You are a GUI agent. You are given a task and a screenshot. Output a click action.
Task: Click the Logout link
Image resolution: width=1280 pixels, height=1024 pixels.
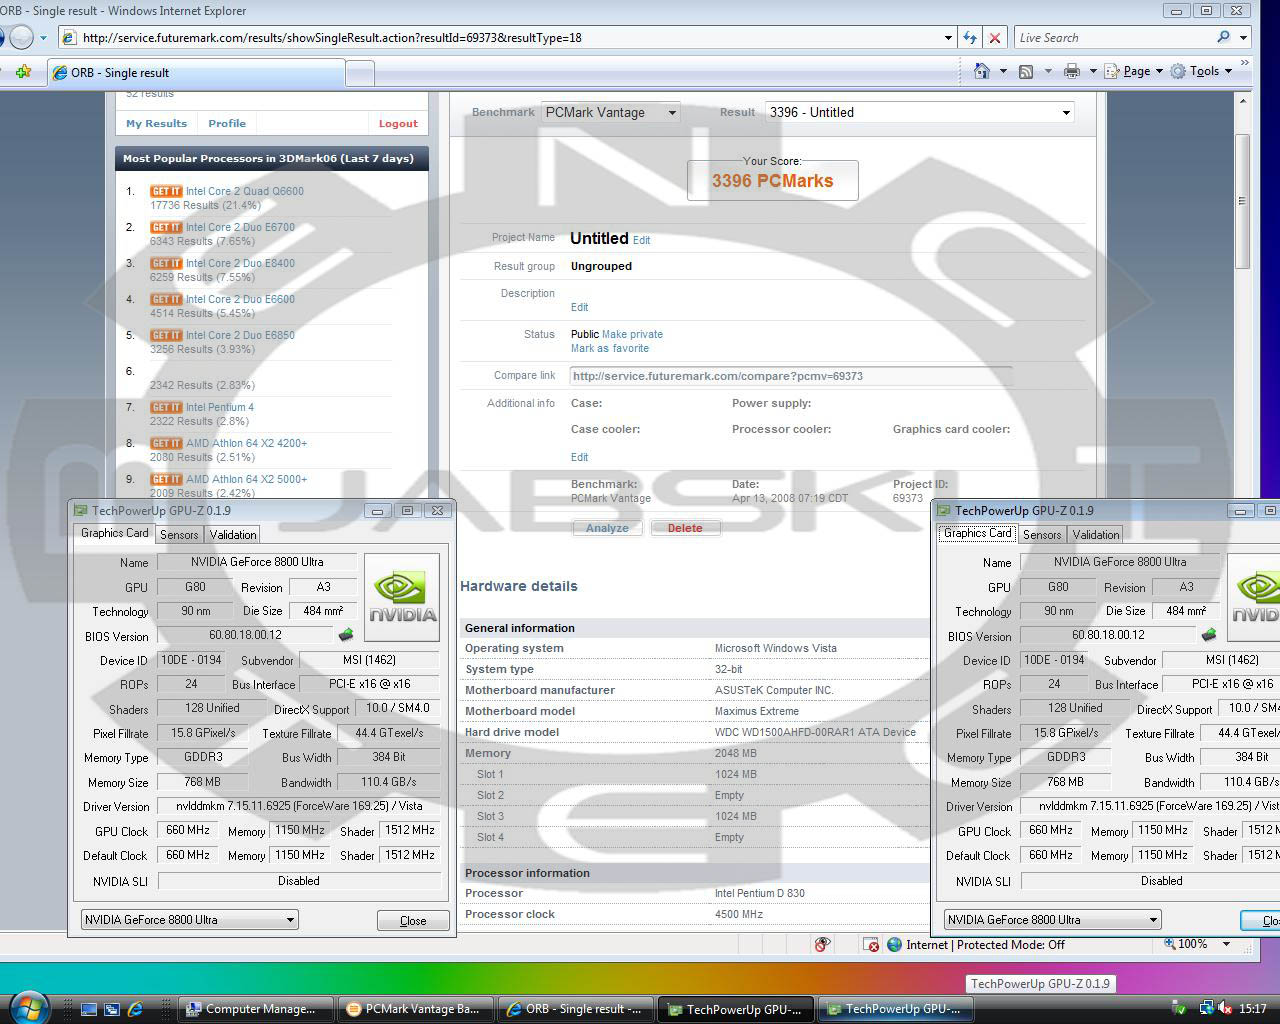click(x=398, y=124)
